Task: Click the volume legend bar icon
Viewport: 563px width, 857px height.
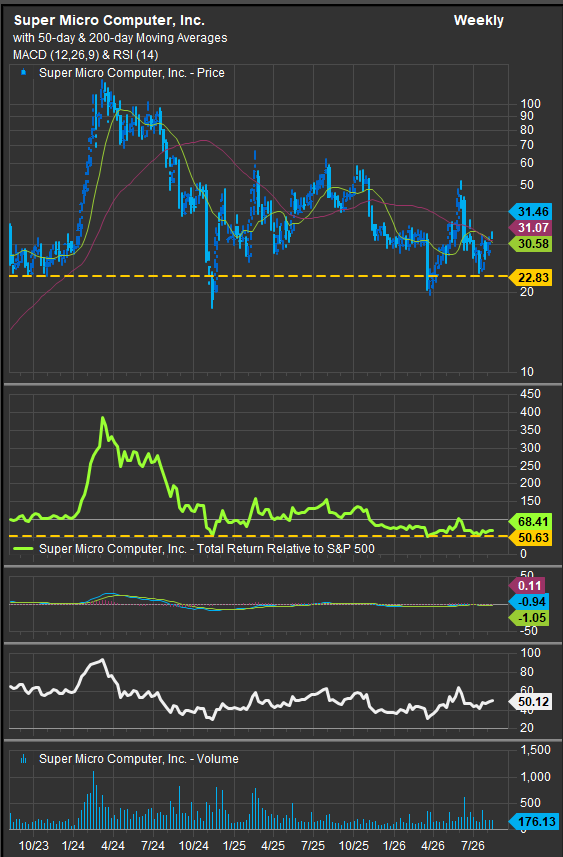Action: [x=24, y=759]
